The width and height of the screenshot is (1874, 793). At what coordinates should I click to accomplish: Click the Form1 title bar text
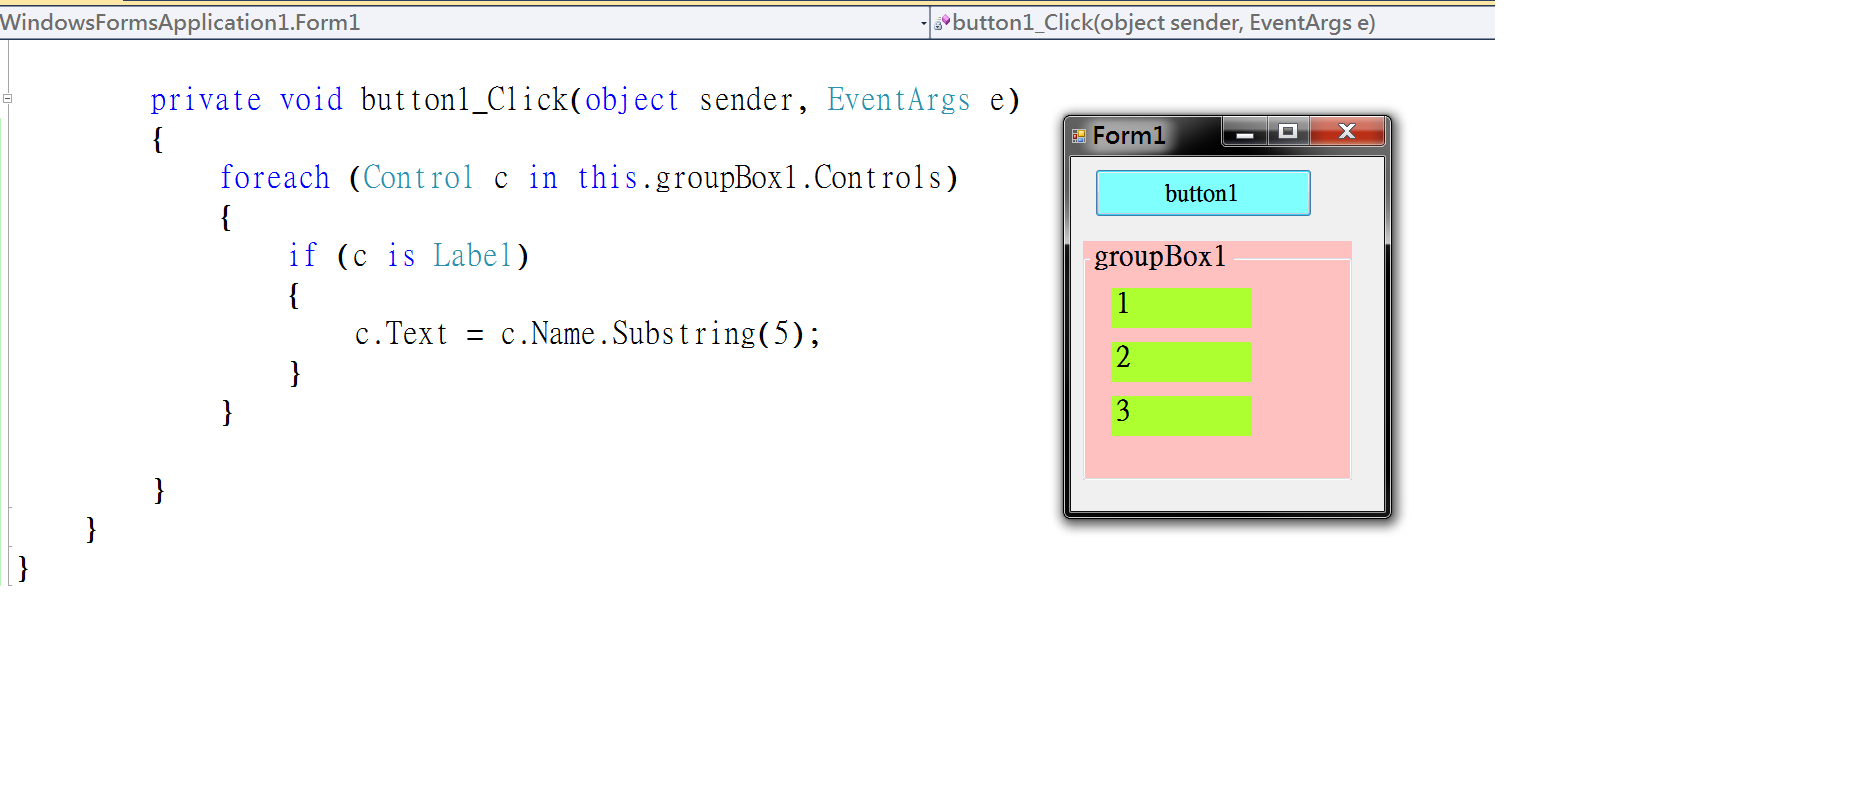pyautogui.click(x=1129, y=135)
